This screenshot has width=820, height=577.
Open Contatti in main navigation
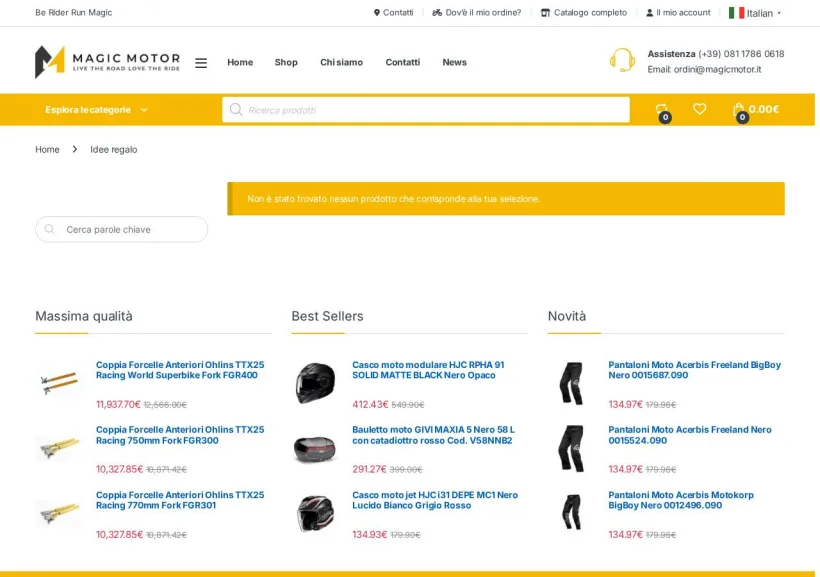click(x=403, y=62)
